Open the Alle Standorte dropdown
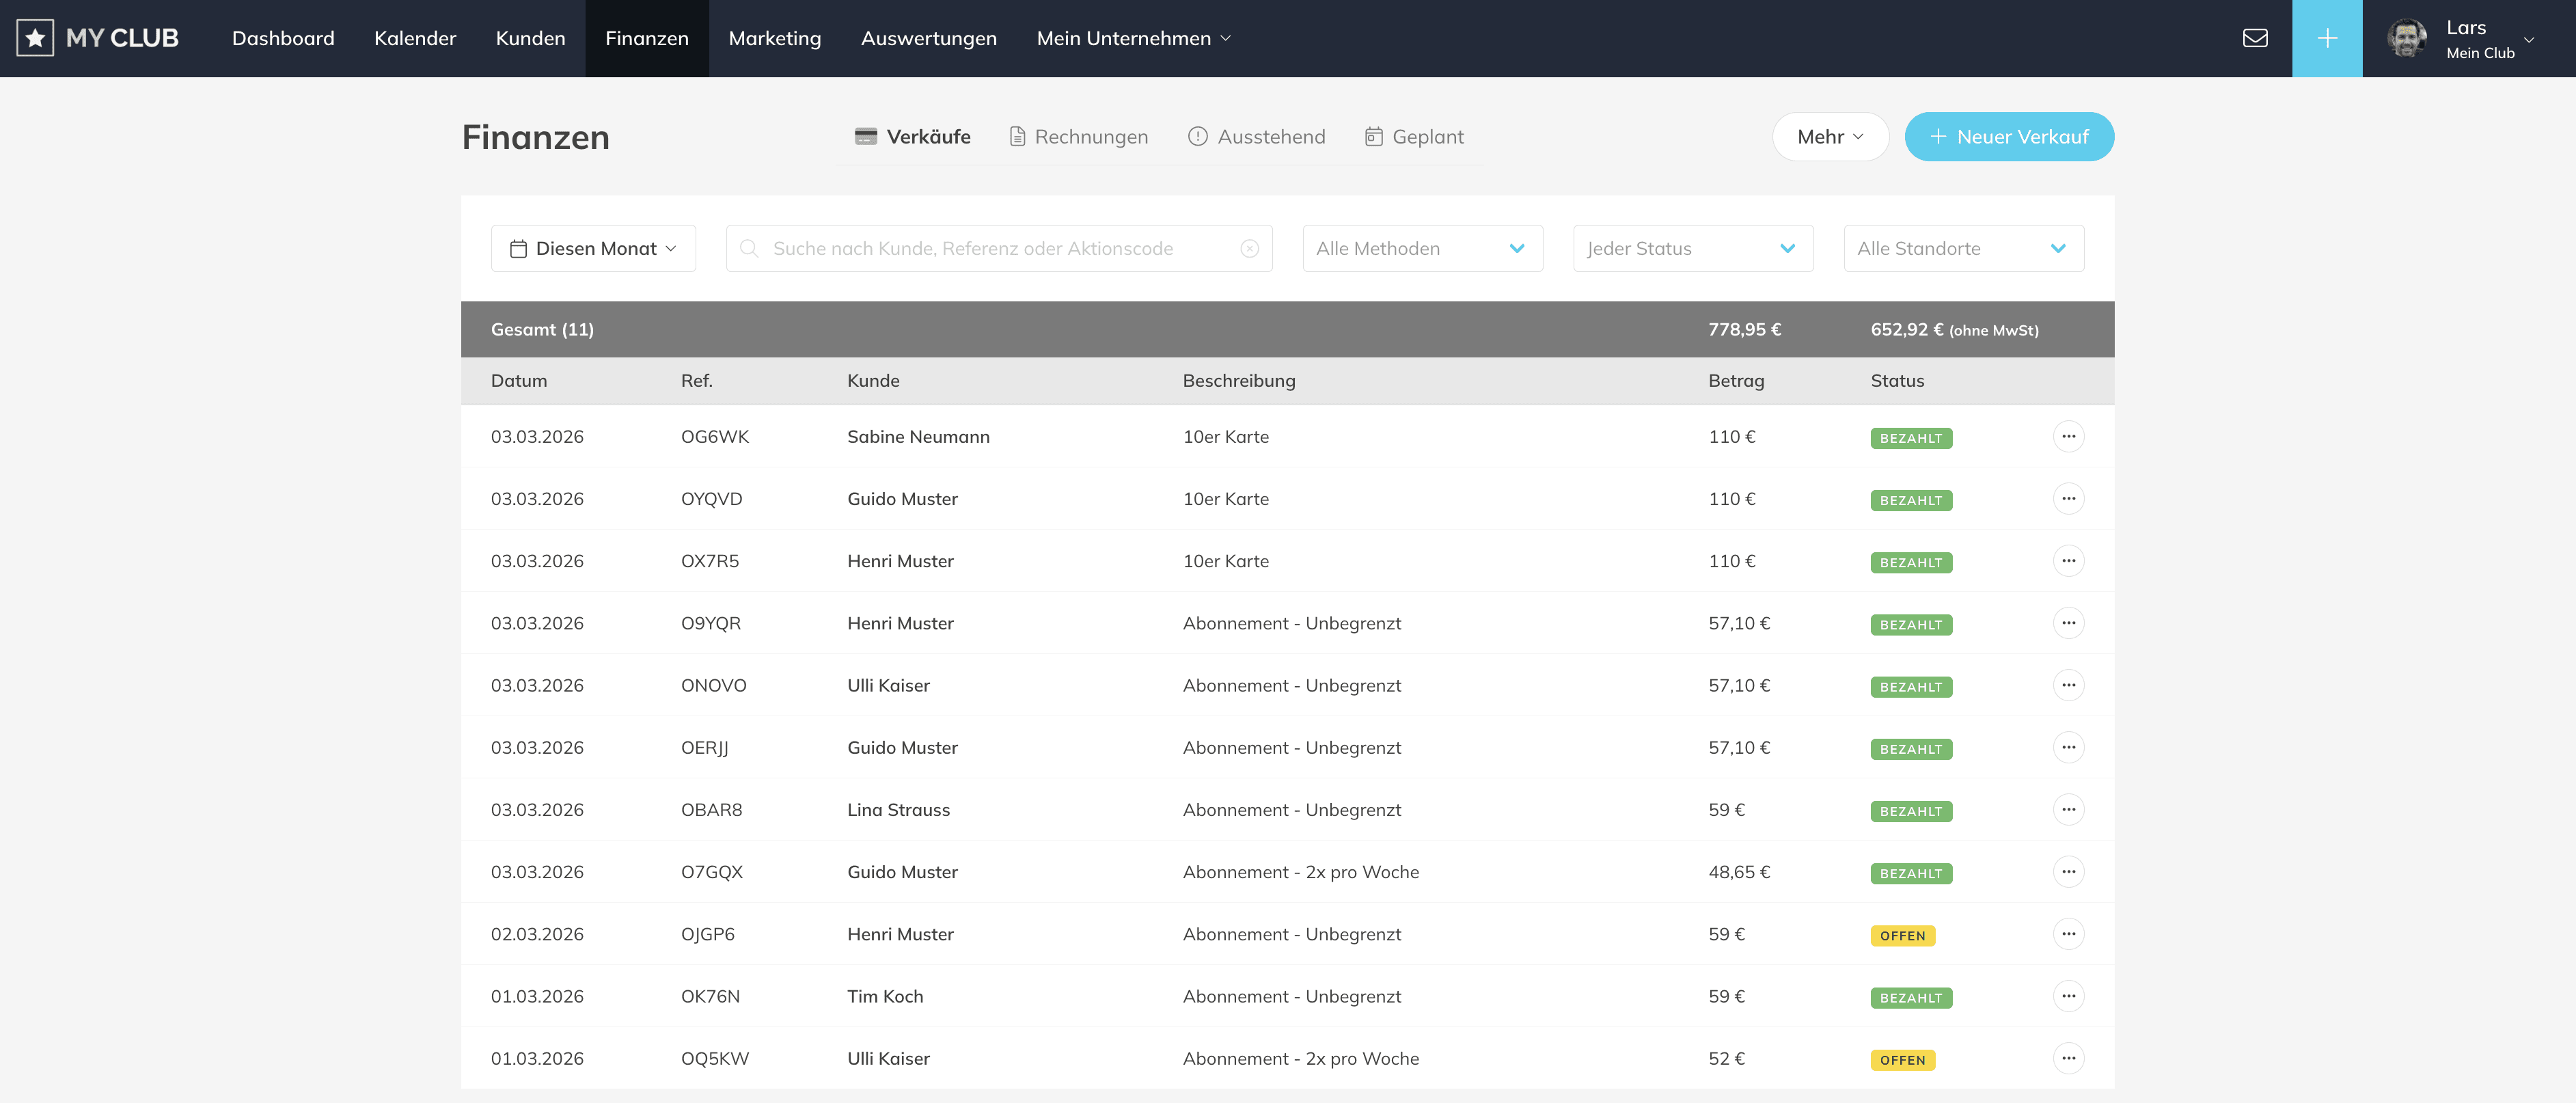Viewport: 2576px width, 1103px height. tap(1962, 248)
